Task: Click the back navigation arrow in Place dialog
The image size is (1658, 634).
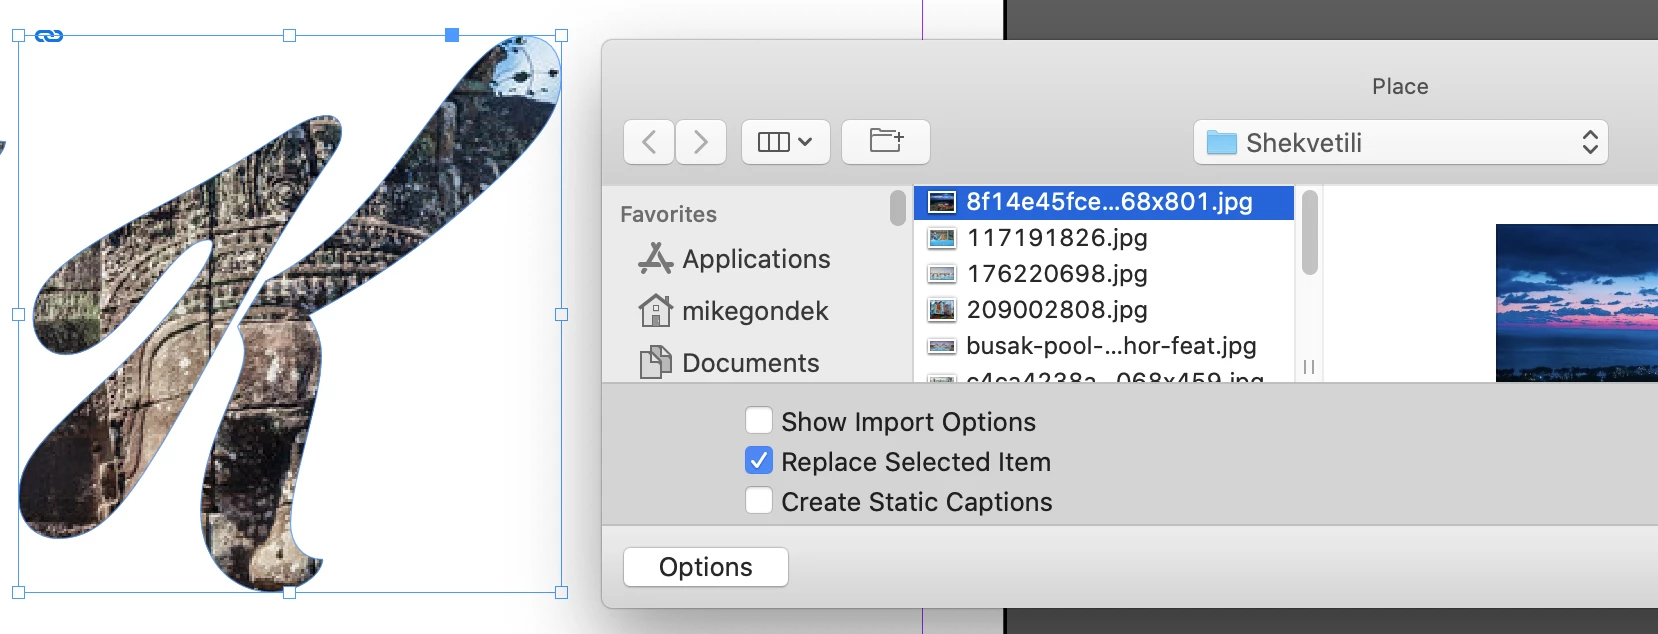Action: click(649, 142)
